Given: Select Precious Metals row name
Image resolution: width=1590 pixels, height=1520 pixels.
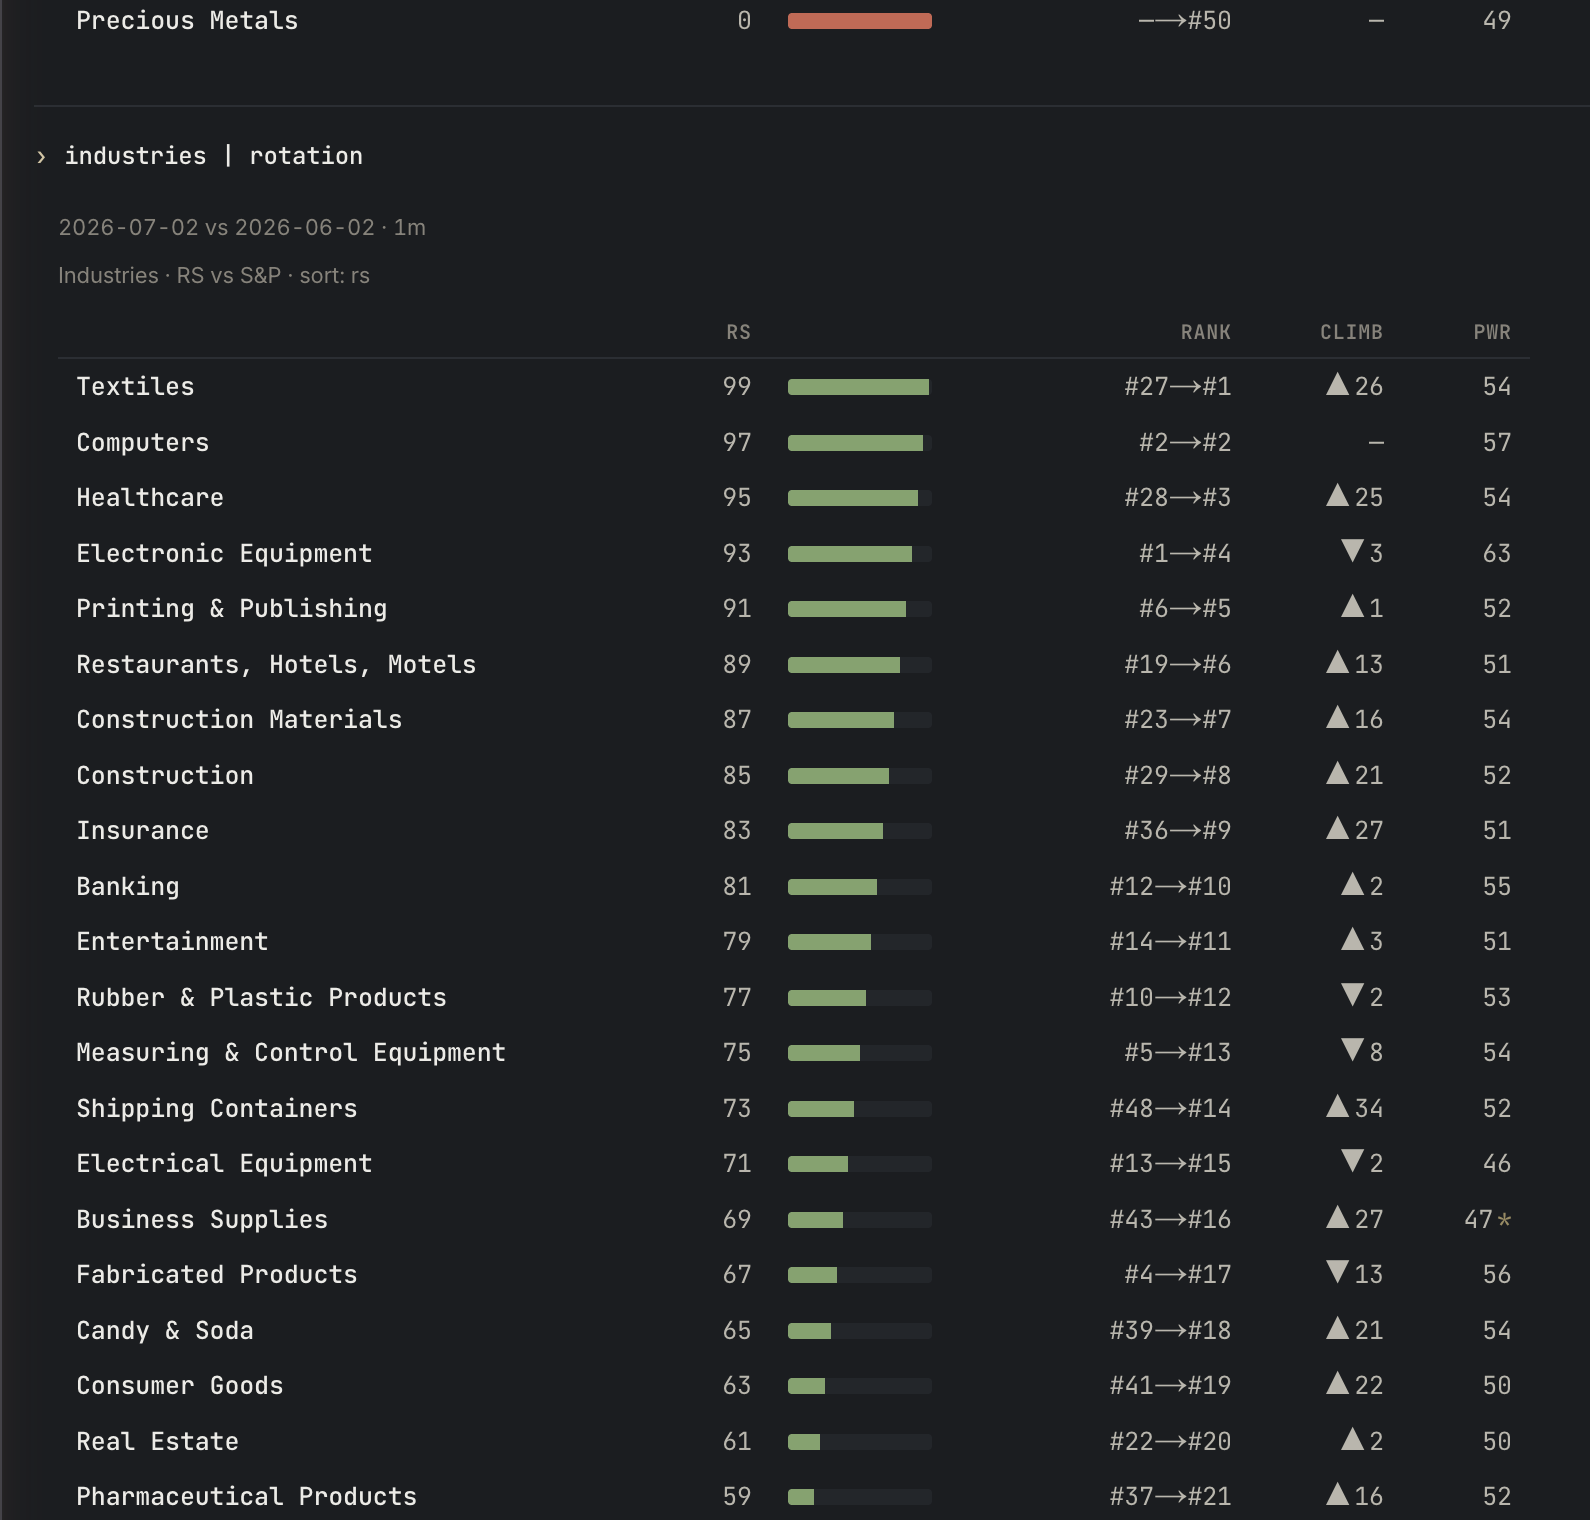Looking at the screenshot, I should (x=187, y=21).
